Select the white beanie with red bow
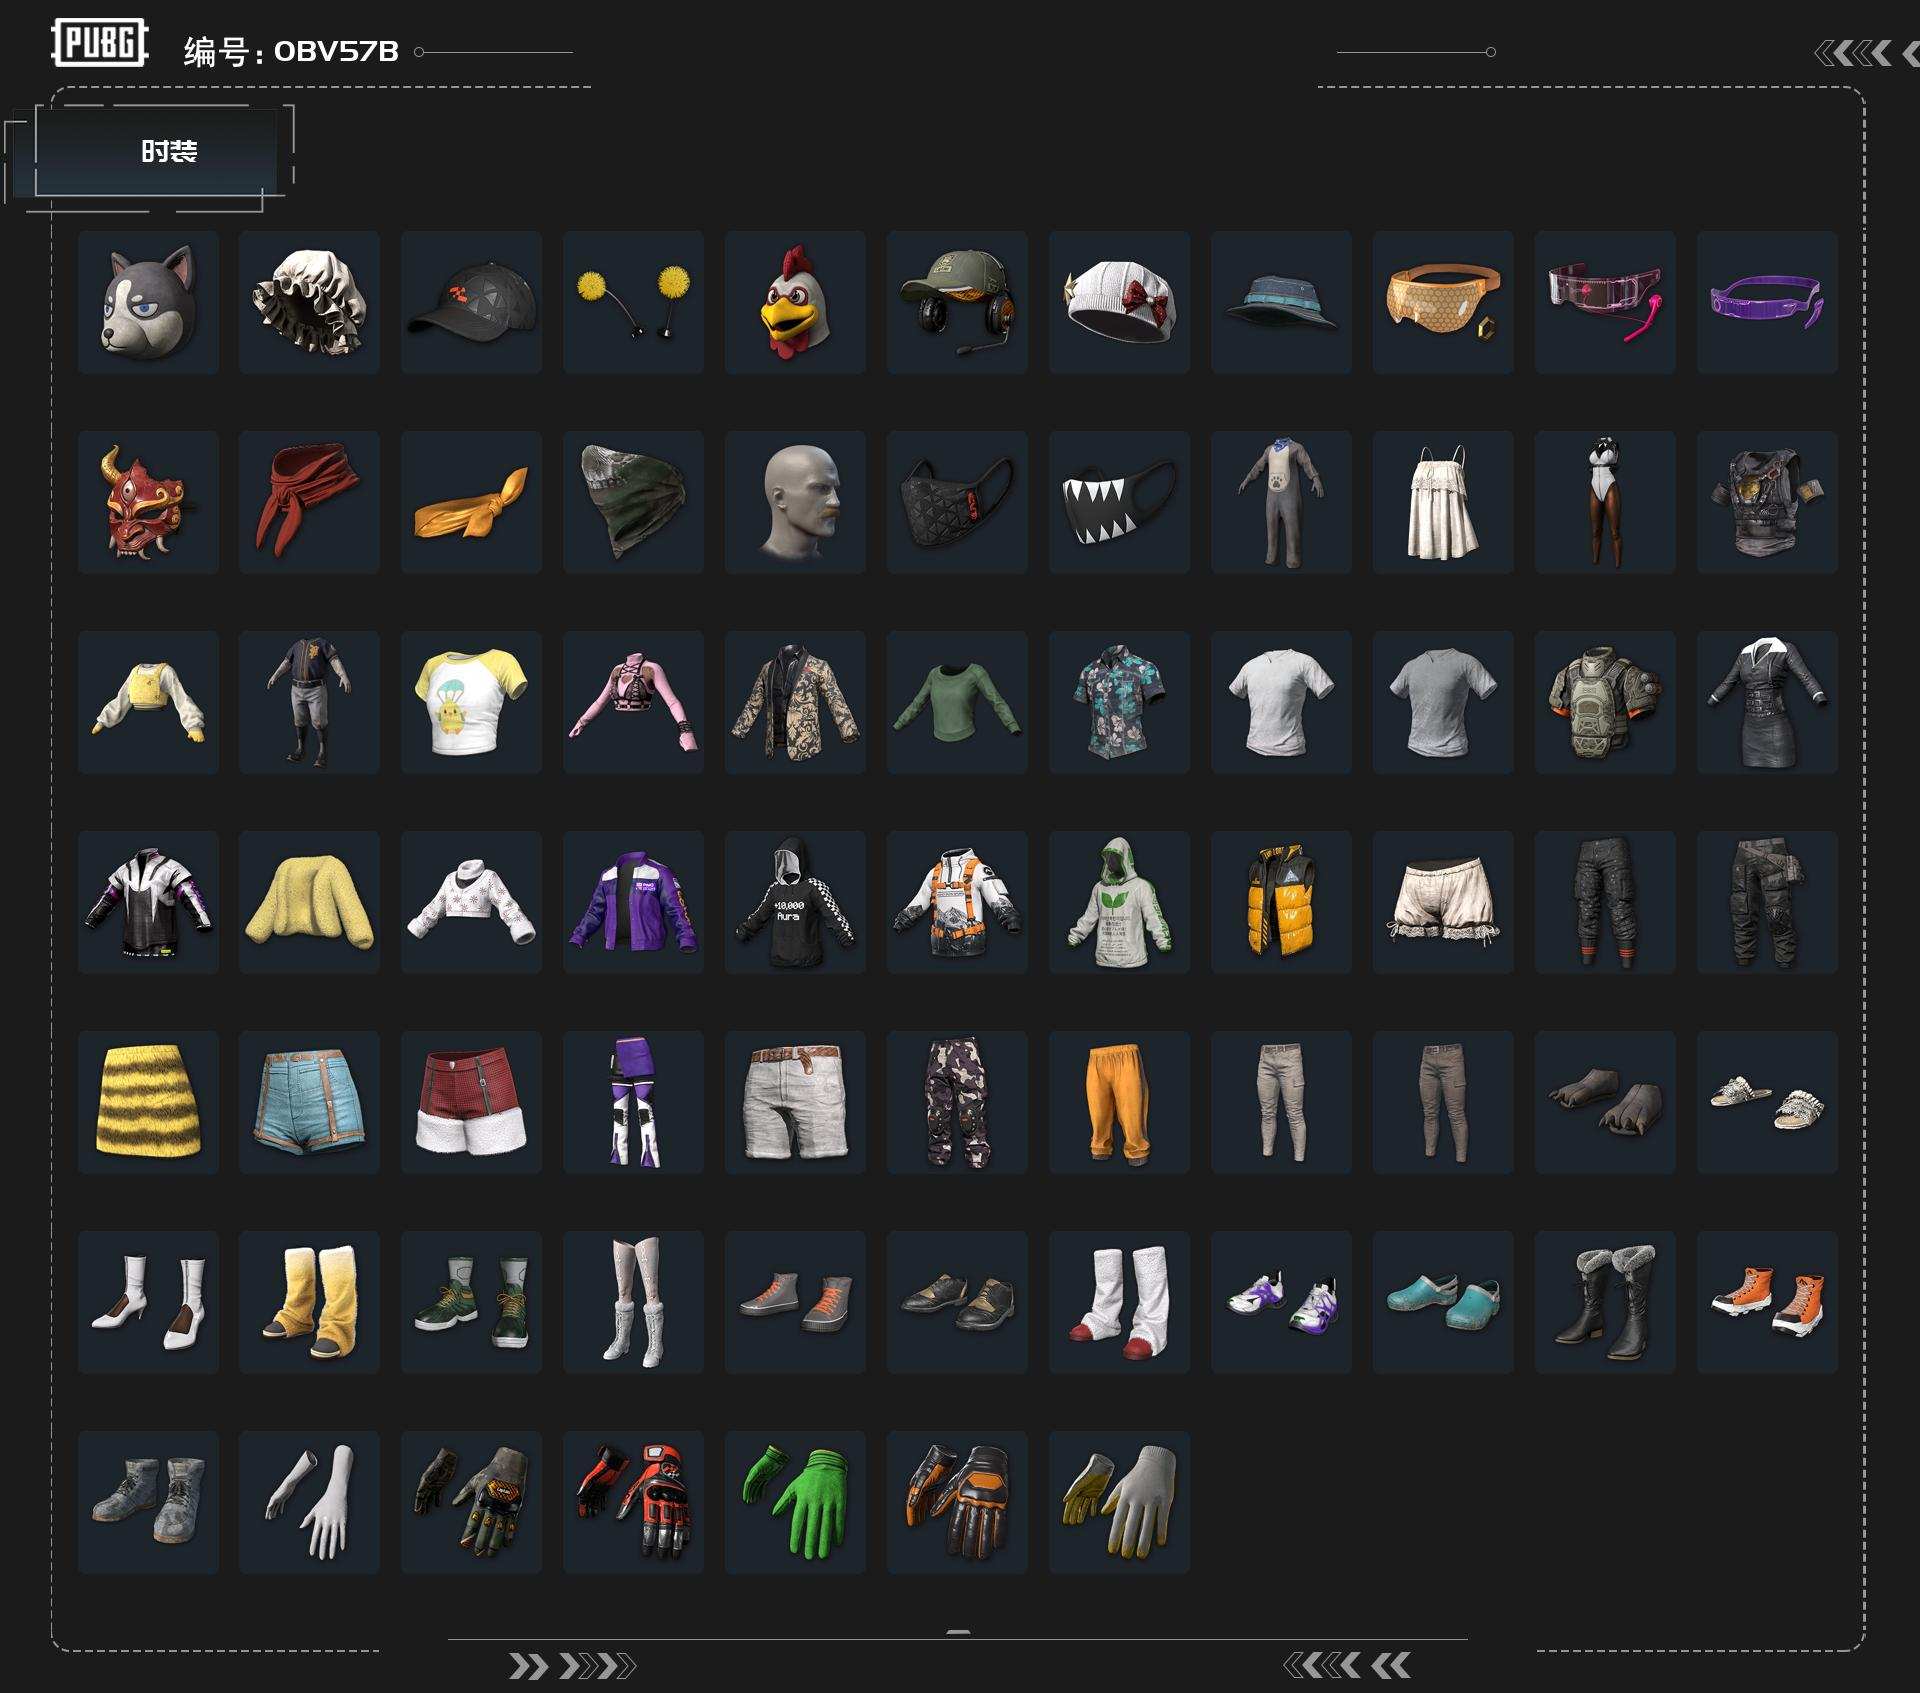 (x=1120, y=302)
